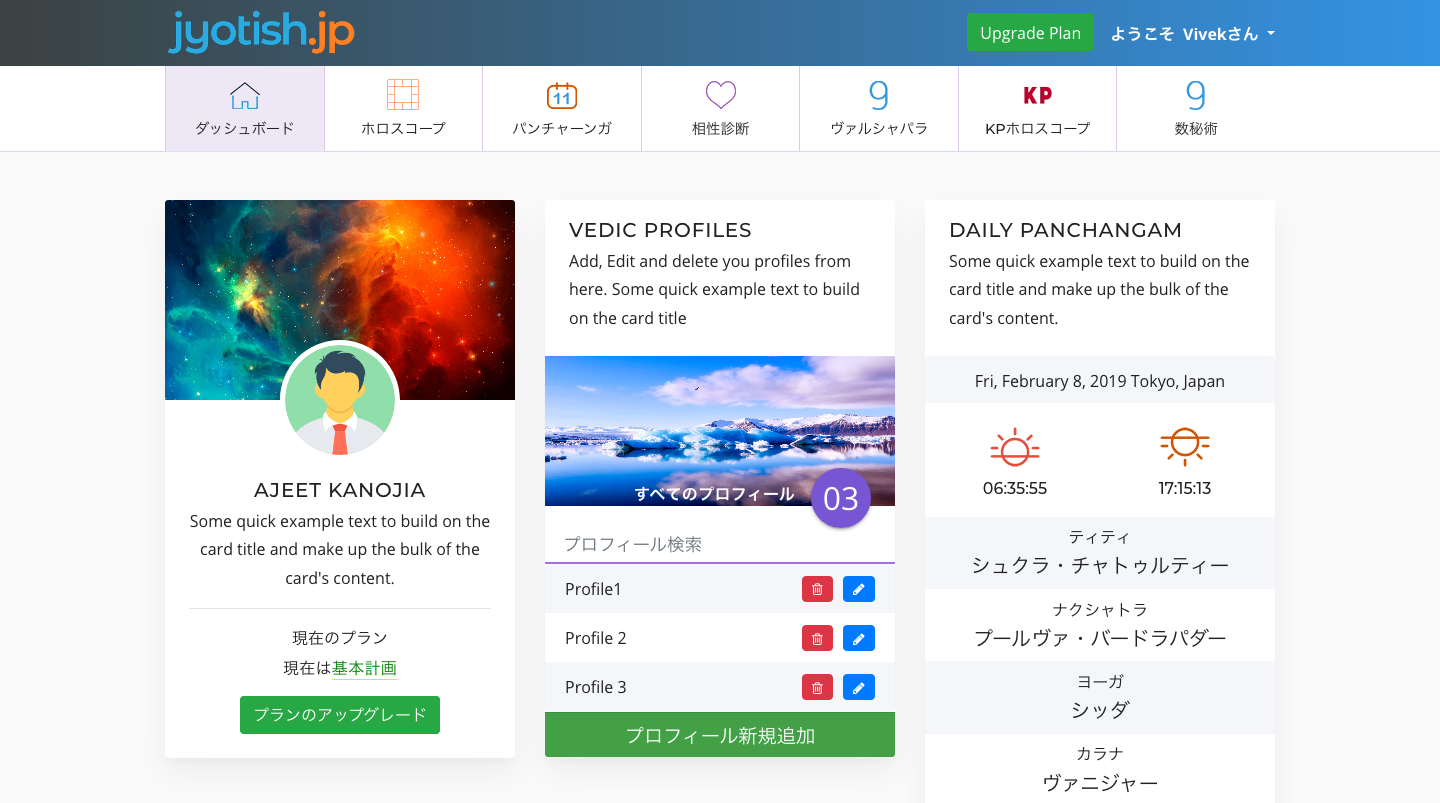
Task: Delete Profile1 using the trash icon
Action: (817, 589)
